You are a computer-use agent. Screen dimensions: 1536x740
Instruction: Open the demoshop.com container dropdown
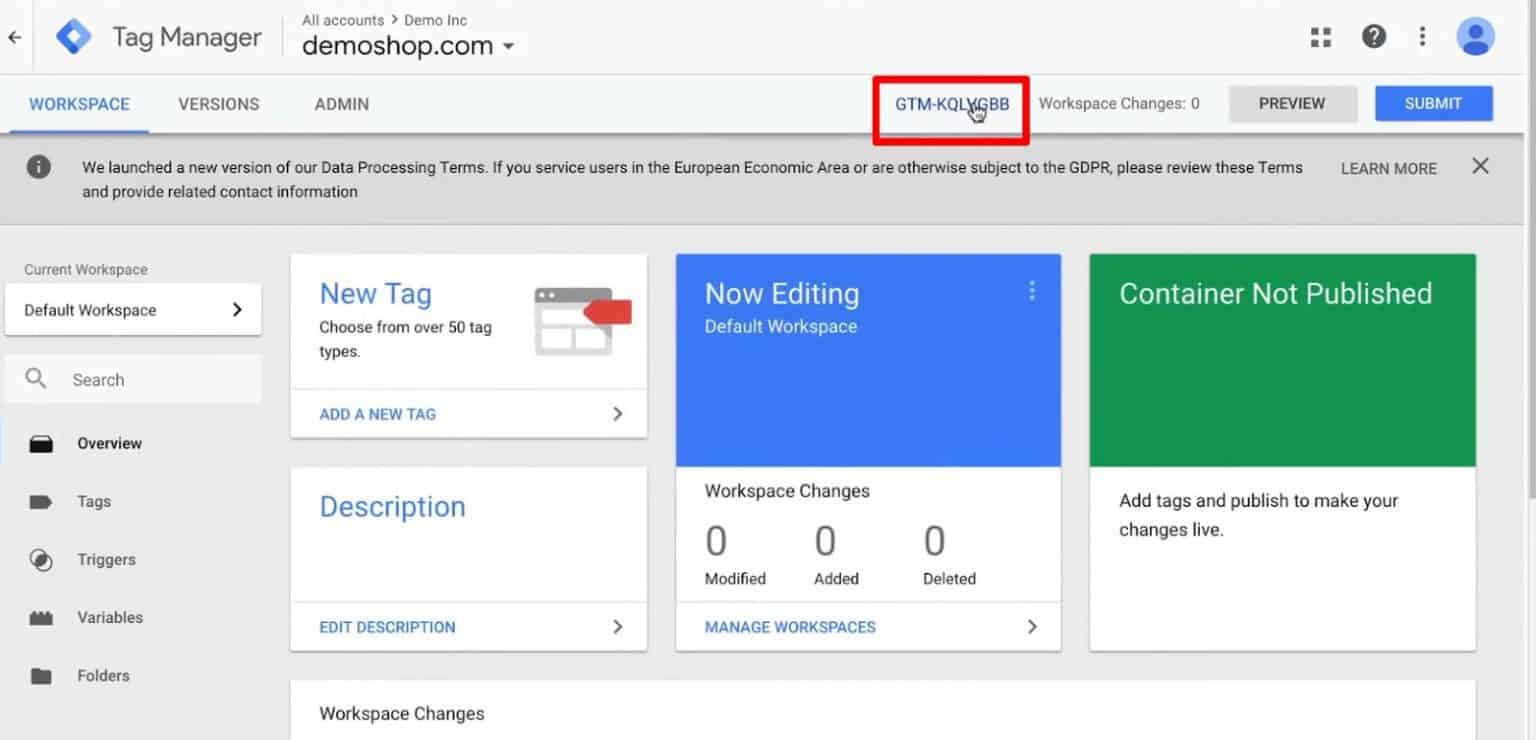coord(509,45)
